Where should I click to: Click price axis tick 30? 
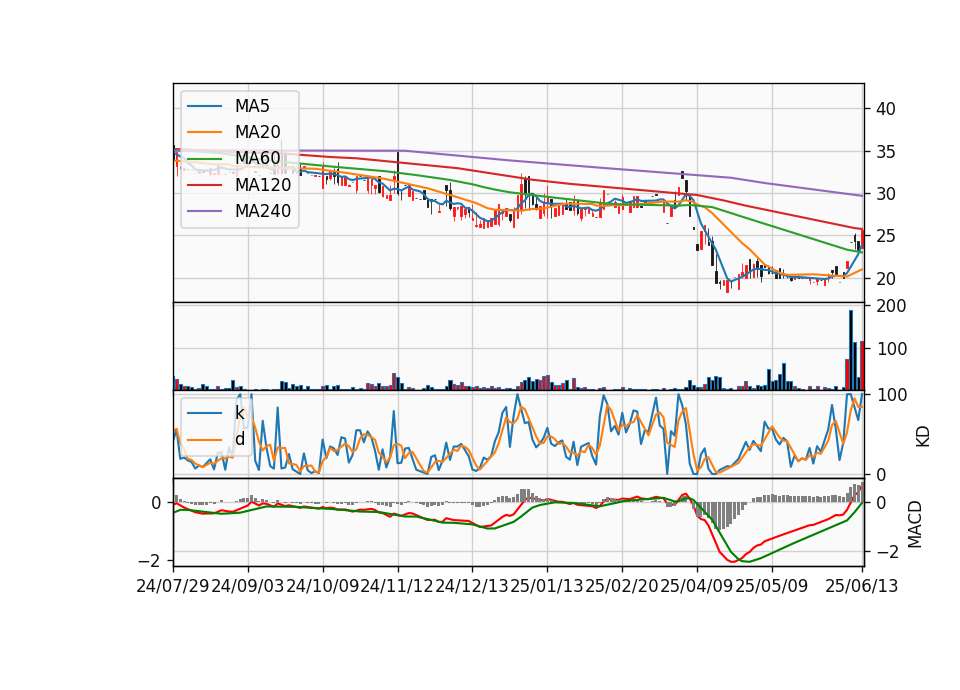tap(886, 194)
